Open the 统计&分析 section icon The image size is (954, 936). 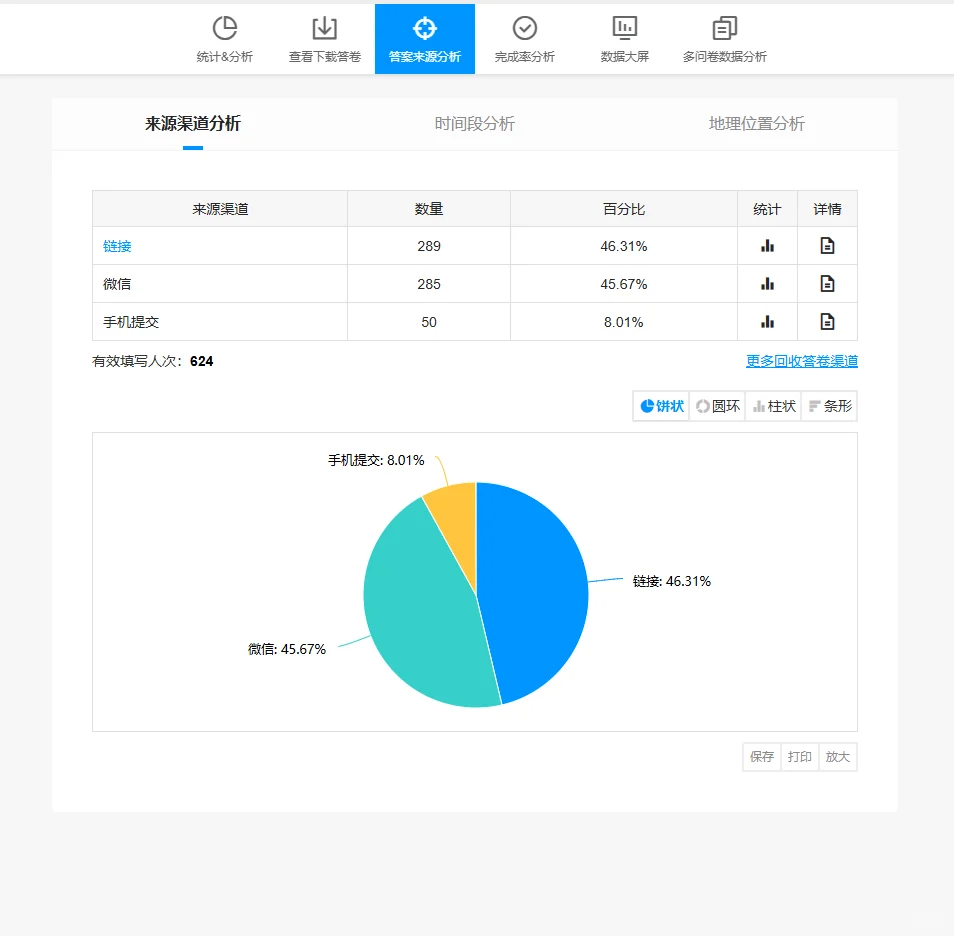[x=225, y=27]
